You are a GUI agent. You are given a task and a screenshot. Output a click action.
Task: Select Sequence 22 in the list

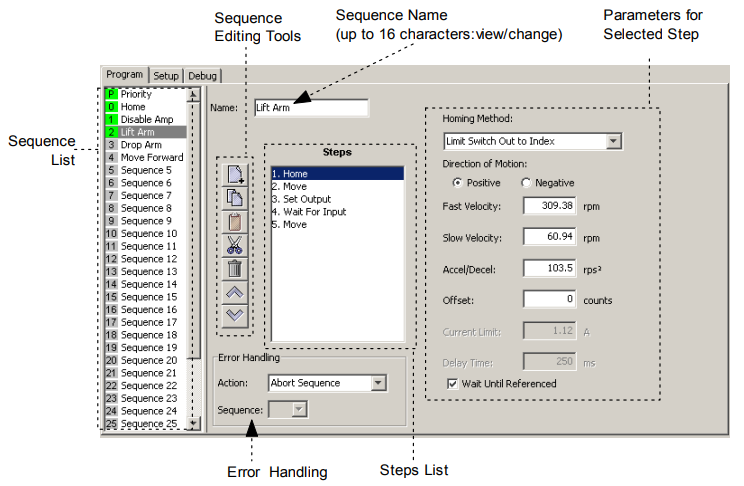146,385
